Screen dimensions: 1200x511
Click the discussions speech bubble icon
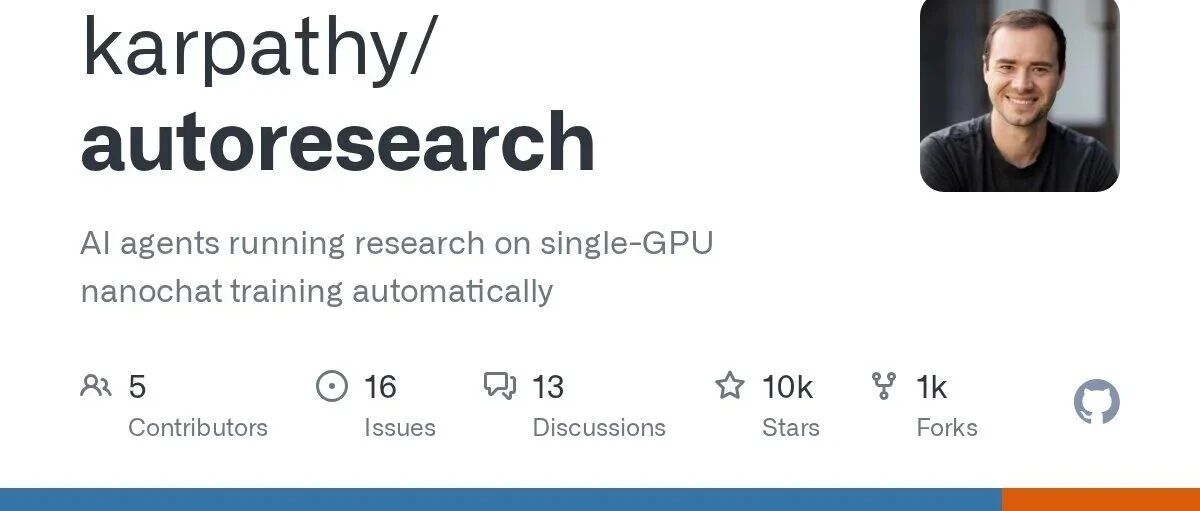tap(500, 386)
